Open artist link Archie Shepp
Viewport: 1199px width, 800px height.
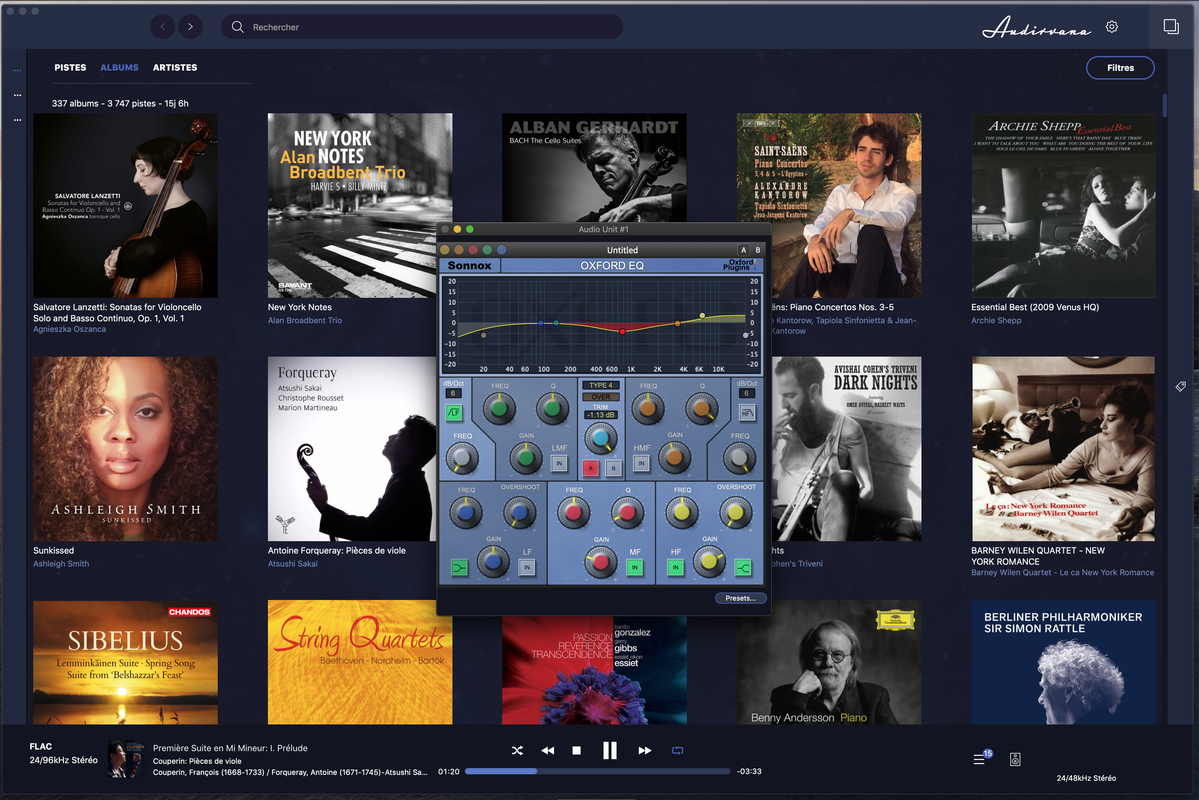pos(996,320)
